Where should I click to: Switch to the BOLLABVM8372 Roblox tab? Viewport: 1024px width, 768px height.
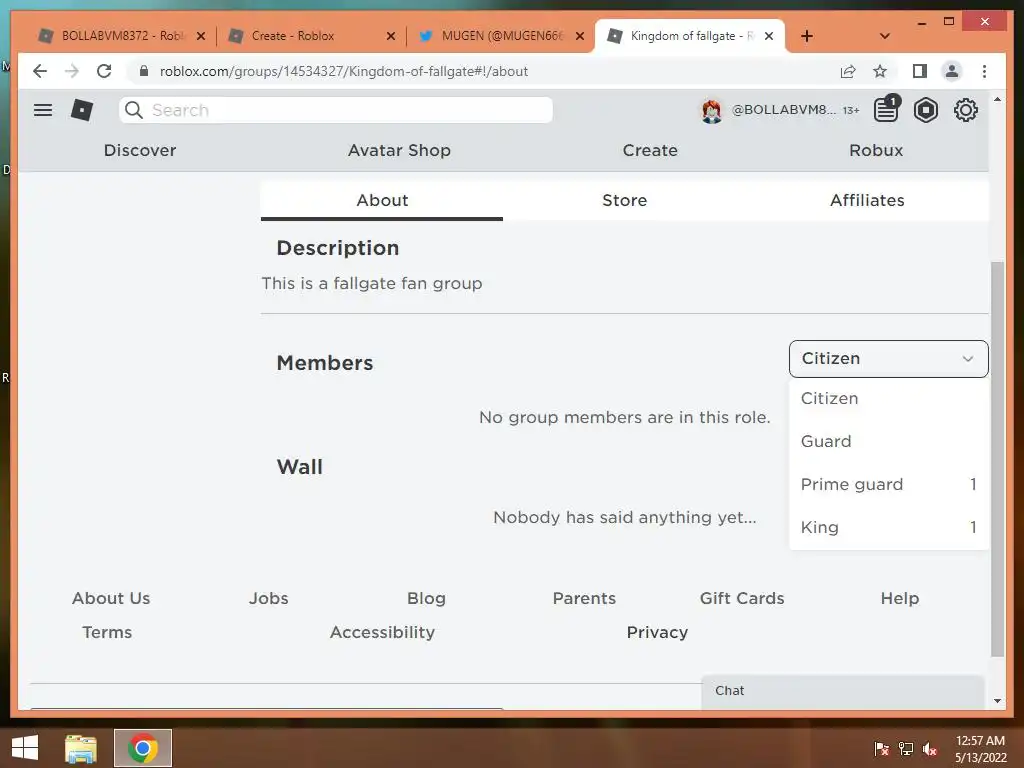point(121,36)
